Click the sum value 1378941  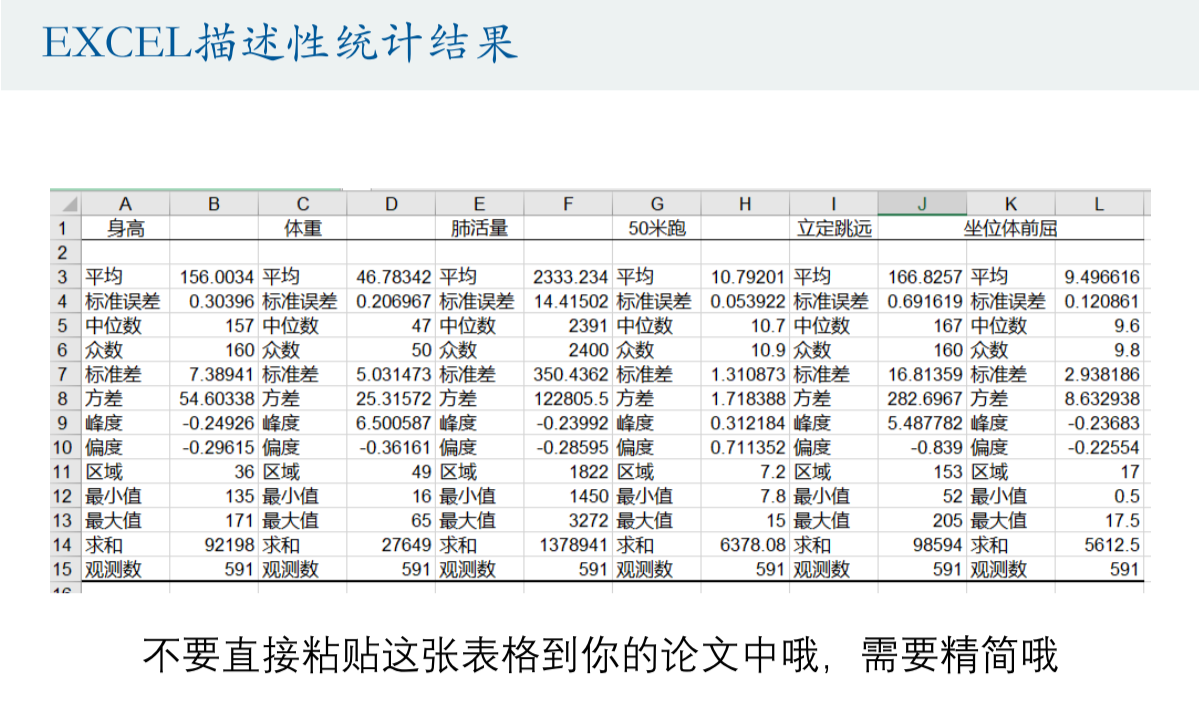tap(574, 545)
